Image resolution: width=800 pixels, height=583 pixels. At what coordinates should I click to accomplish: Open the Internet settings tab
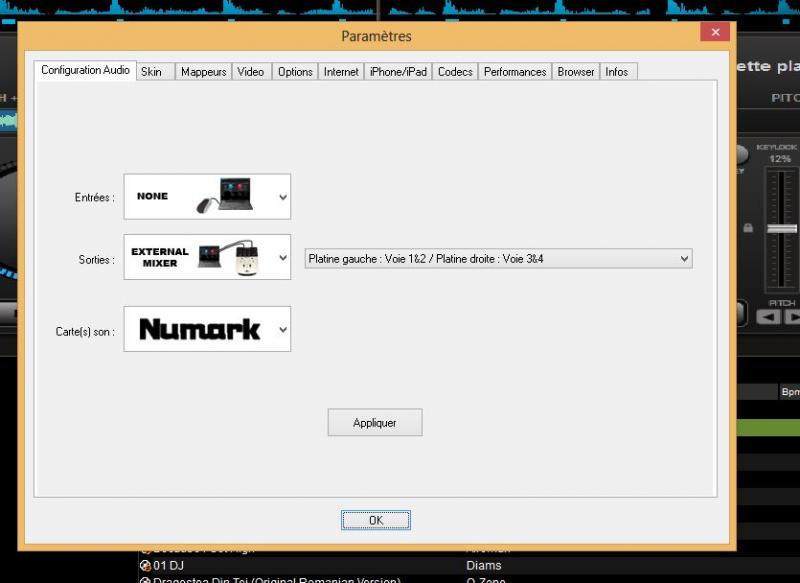point(341,72)
